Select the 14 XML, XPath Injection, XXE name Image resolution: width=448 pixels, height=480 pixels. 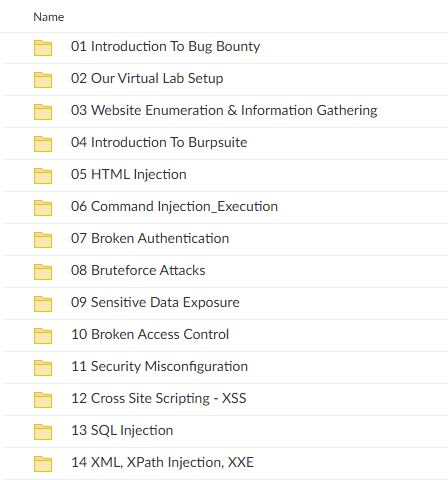[x=162, y=463]
